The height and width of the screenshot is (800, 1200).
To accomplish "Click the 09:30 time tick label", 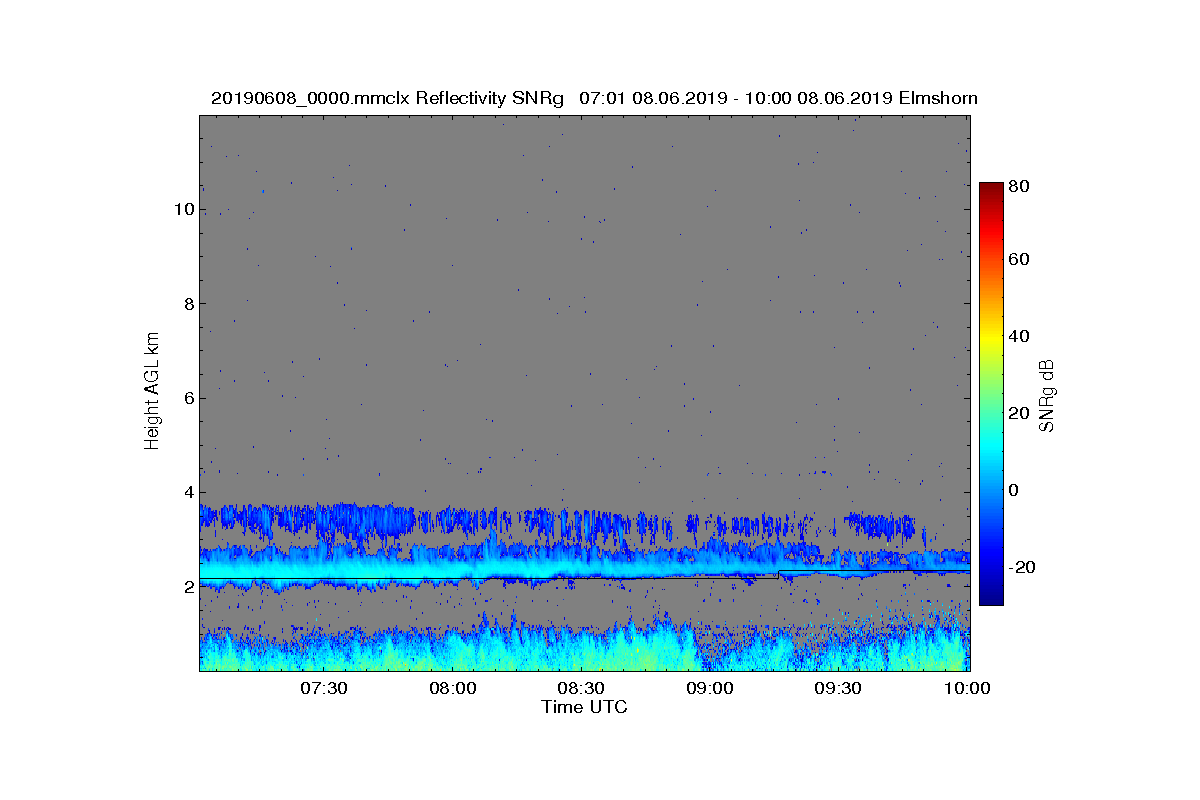I will pos(839,688).
